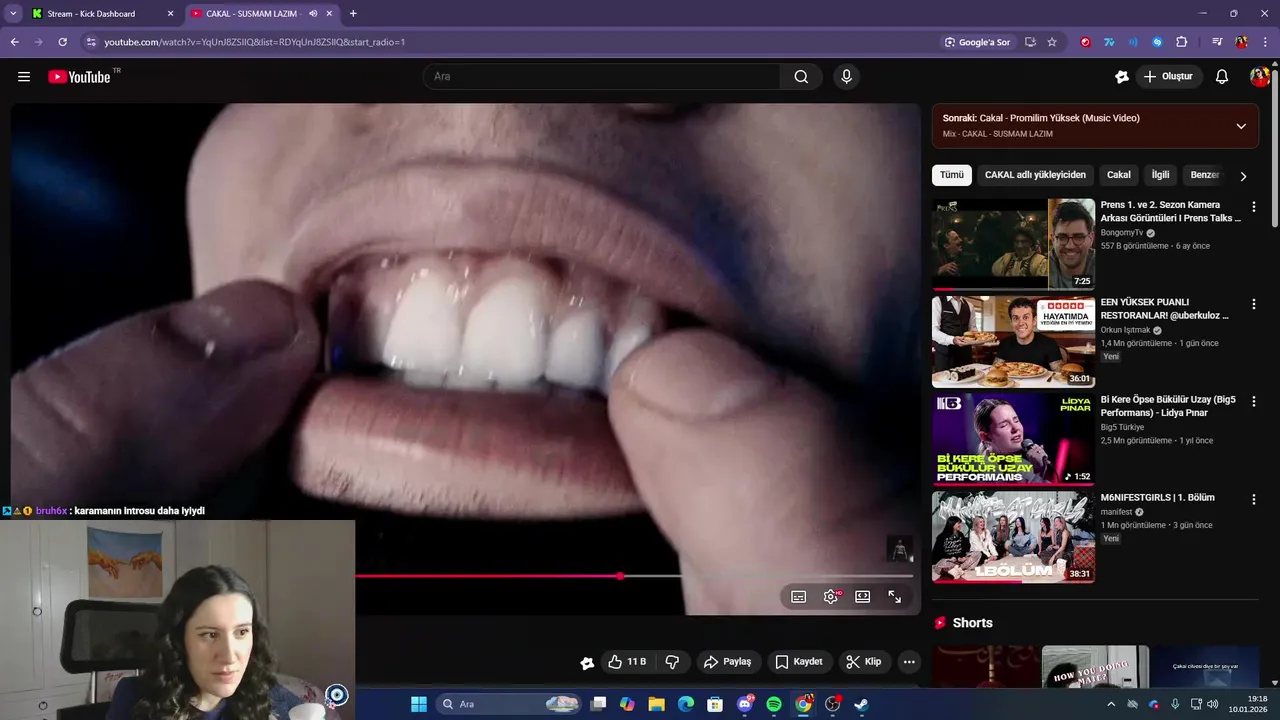Viewport: 1280px width, 720px height.
Task: Dislike the video with thumbs-down icon
Action: click(x=672, y=662)
